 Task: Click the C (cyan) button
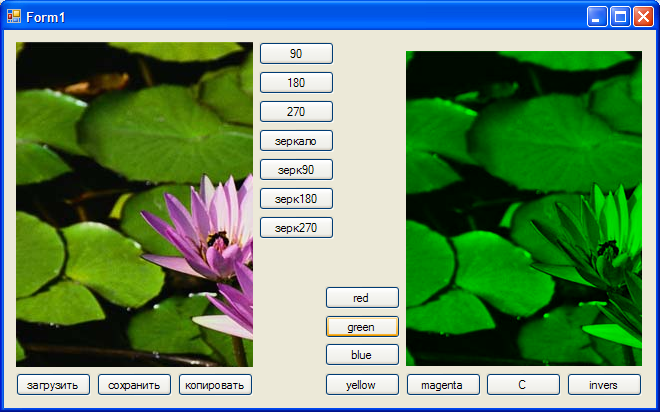point(523,385)
